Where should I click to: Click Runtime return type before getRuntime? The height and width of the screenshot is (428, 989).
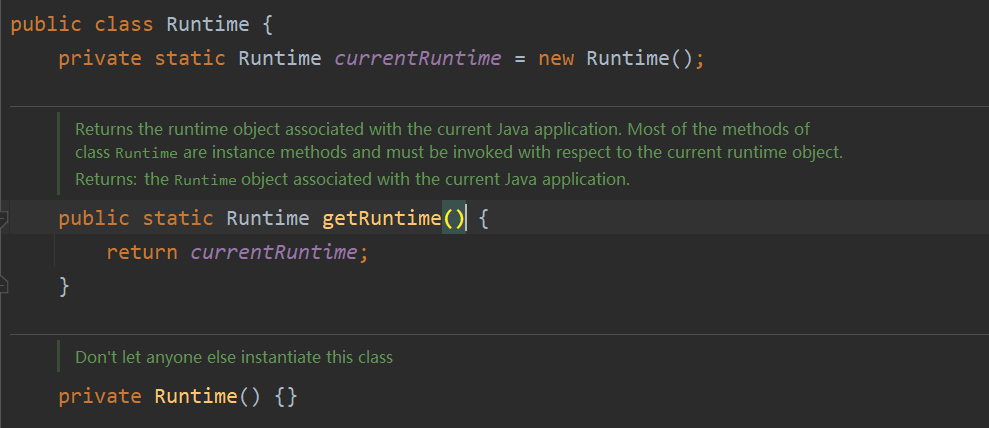coord(267,218)
